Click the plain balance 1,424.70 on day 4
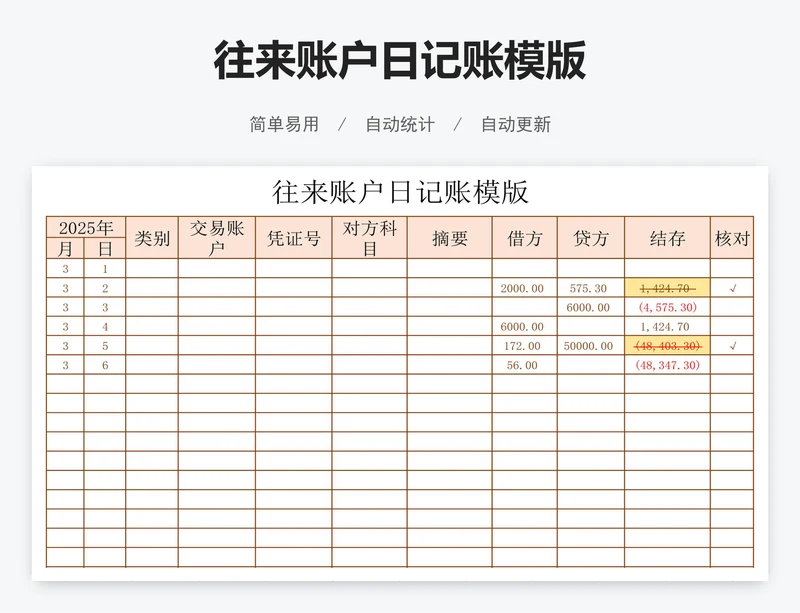Viewport: 800px width, 613px height. (x=665, y=327)
